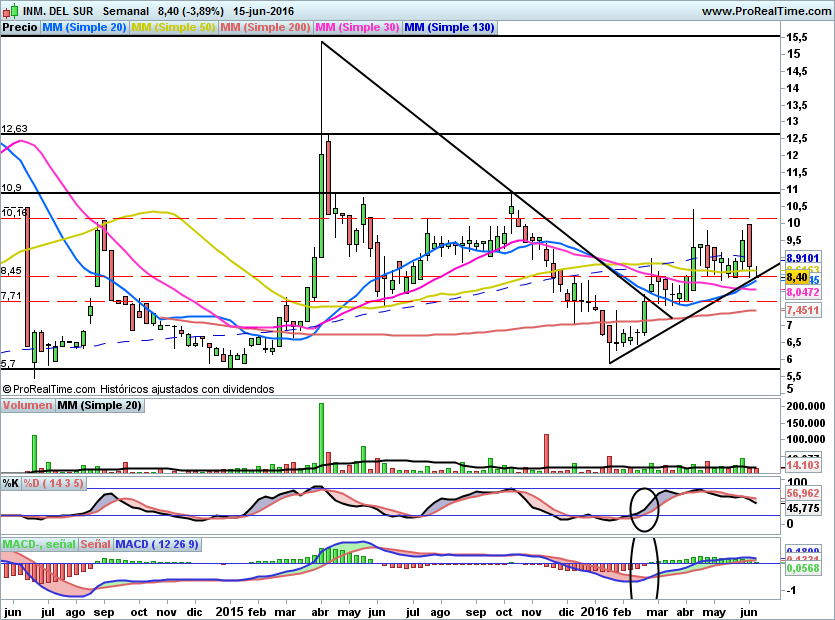
Task: Click the %K stochastic label
Action: coord(11,483)
